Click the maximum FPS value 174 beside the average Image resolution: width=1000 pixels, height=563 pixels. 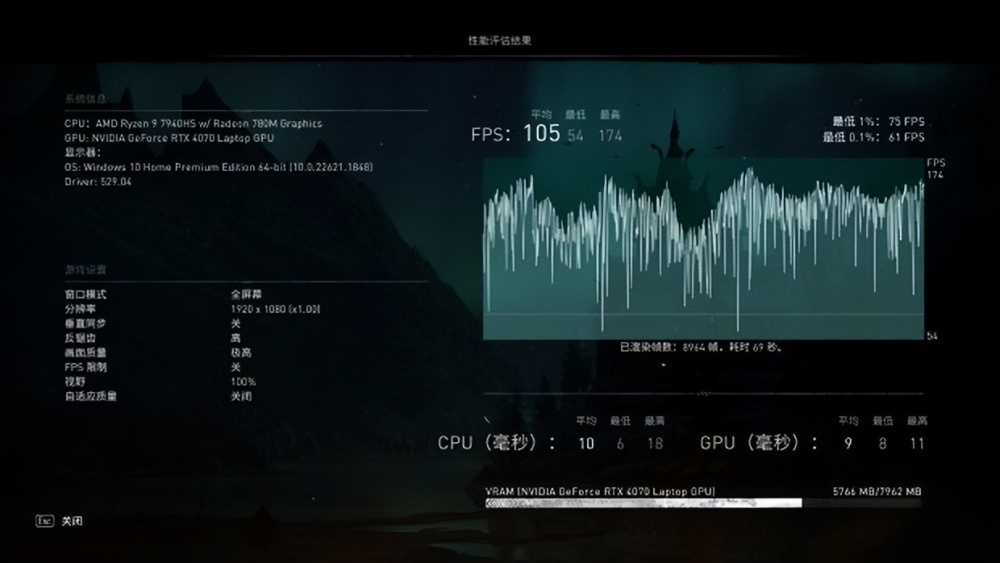[610, 135]
